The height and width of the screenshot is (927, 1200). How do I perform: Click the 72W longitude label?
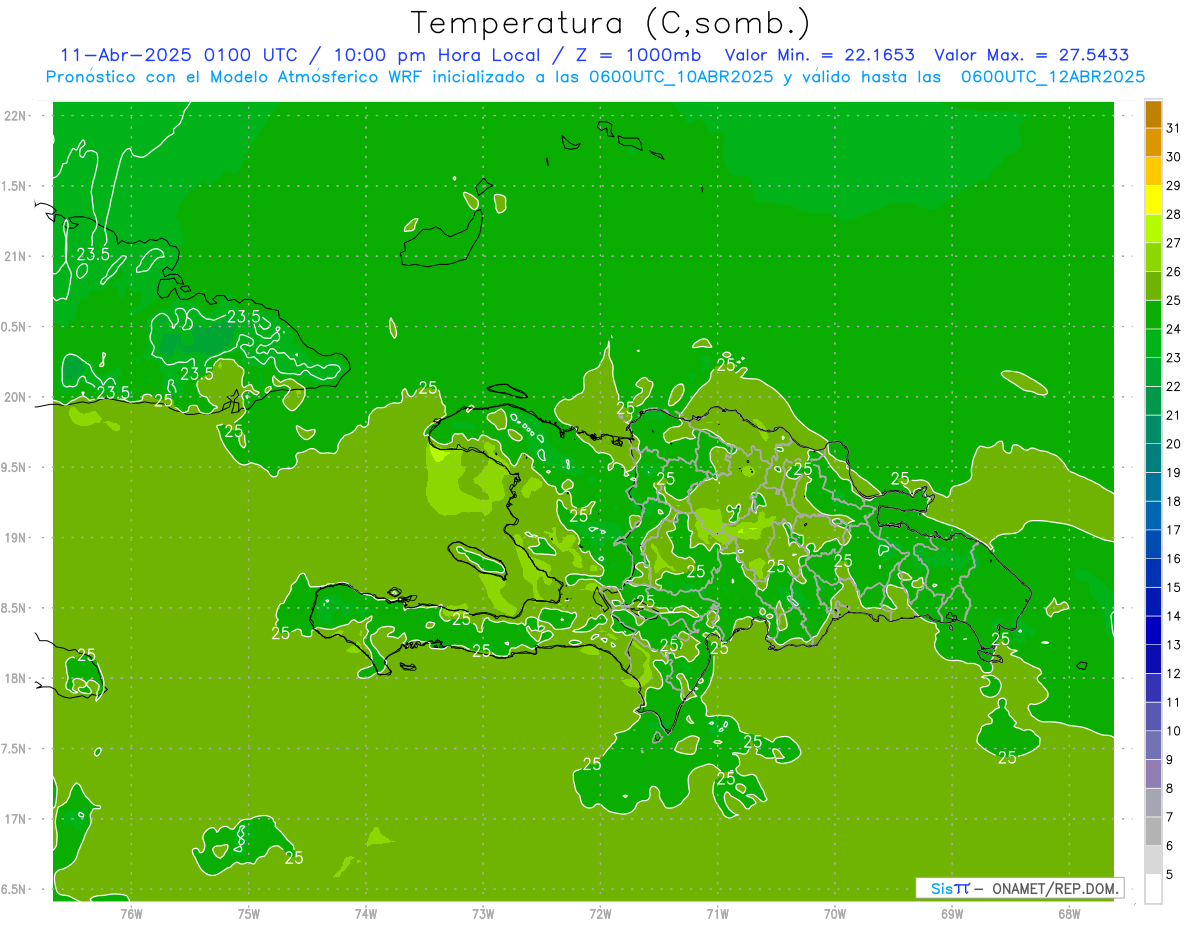click(600, 913)
